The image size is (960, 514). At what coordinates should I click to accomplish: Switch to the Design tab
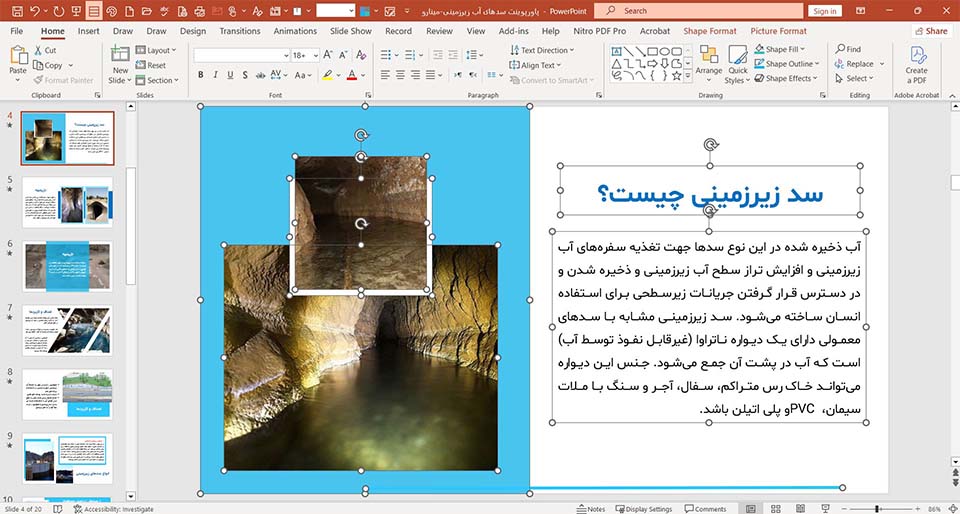click(x=193, y=31)
